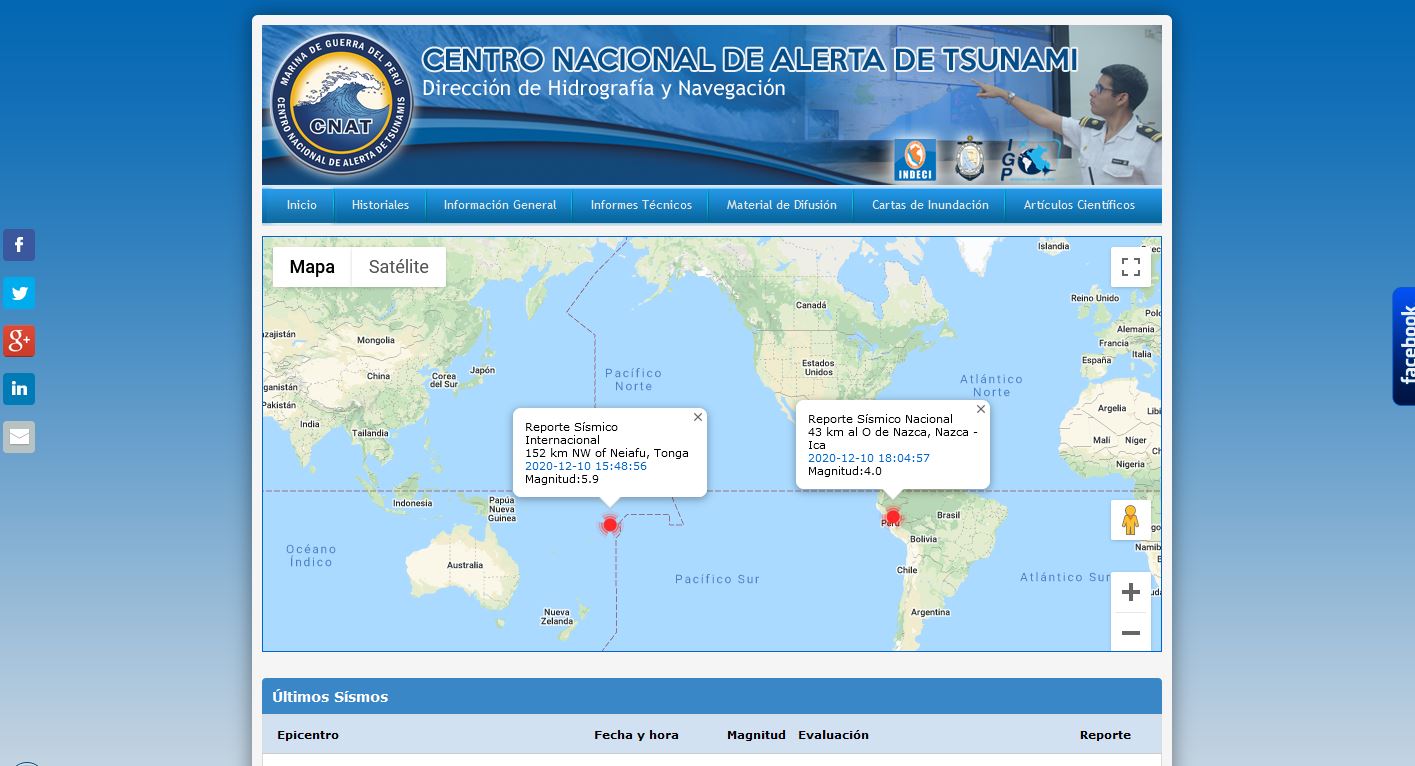Open the Tonga quake 2020-12-10 15:48:56 link

(585, 466)
